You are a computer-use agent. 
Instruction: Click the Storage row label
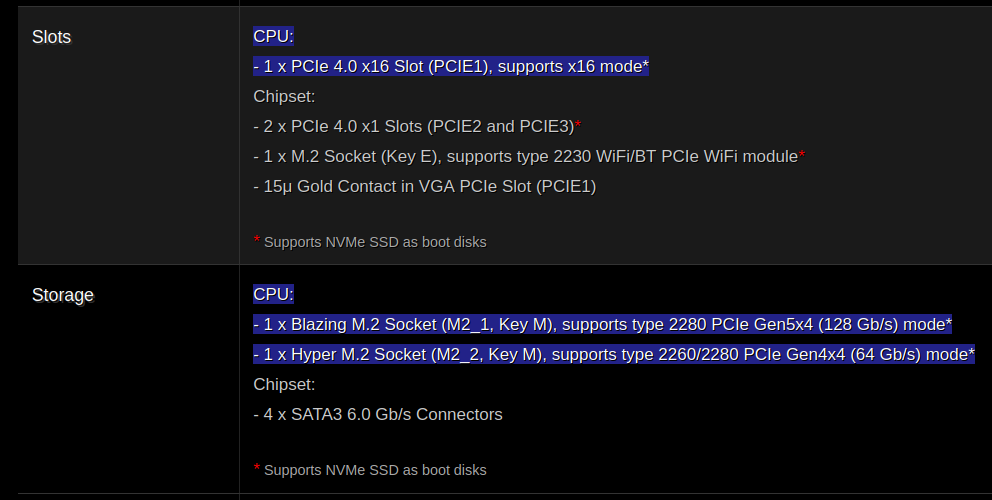tap(63, 295)
